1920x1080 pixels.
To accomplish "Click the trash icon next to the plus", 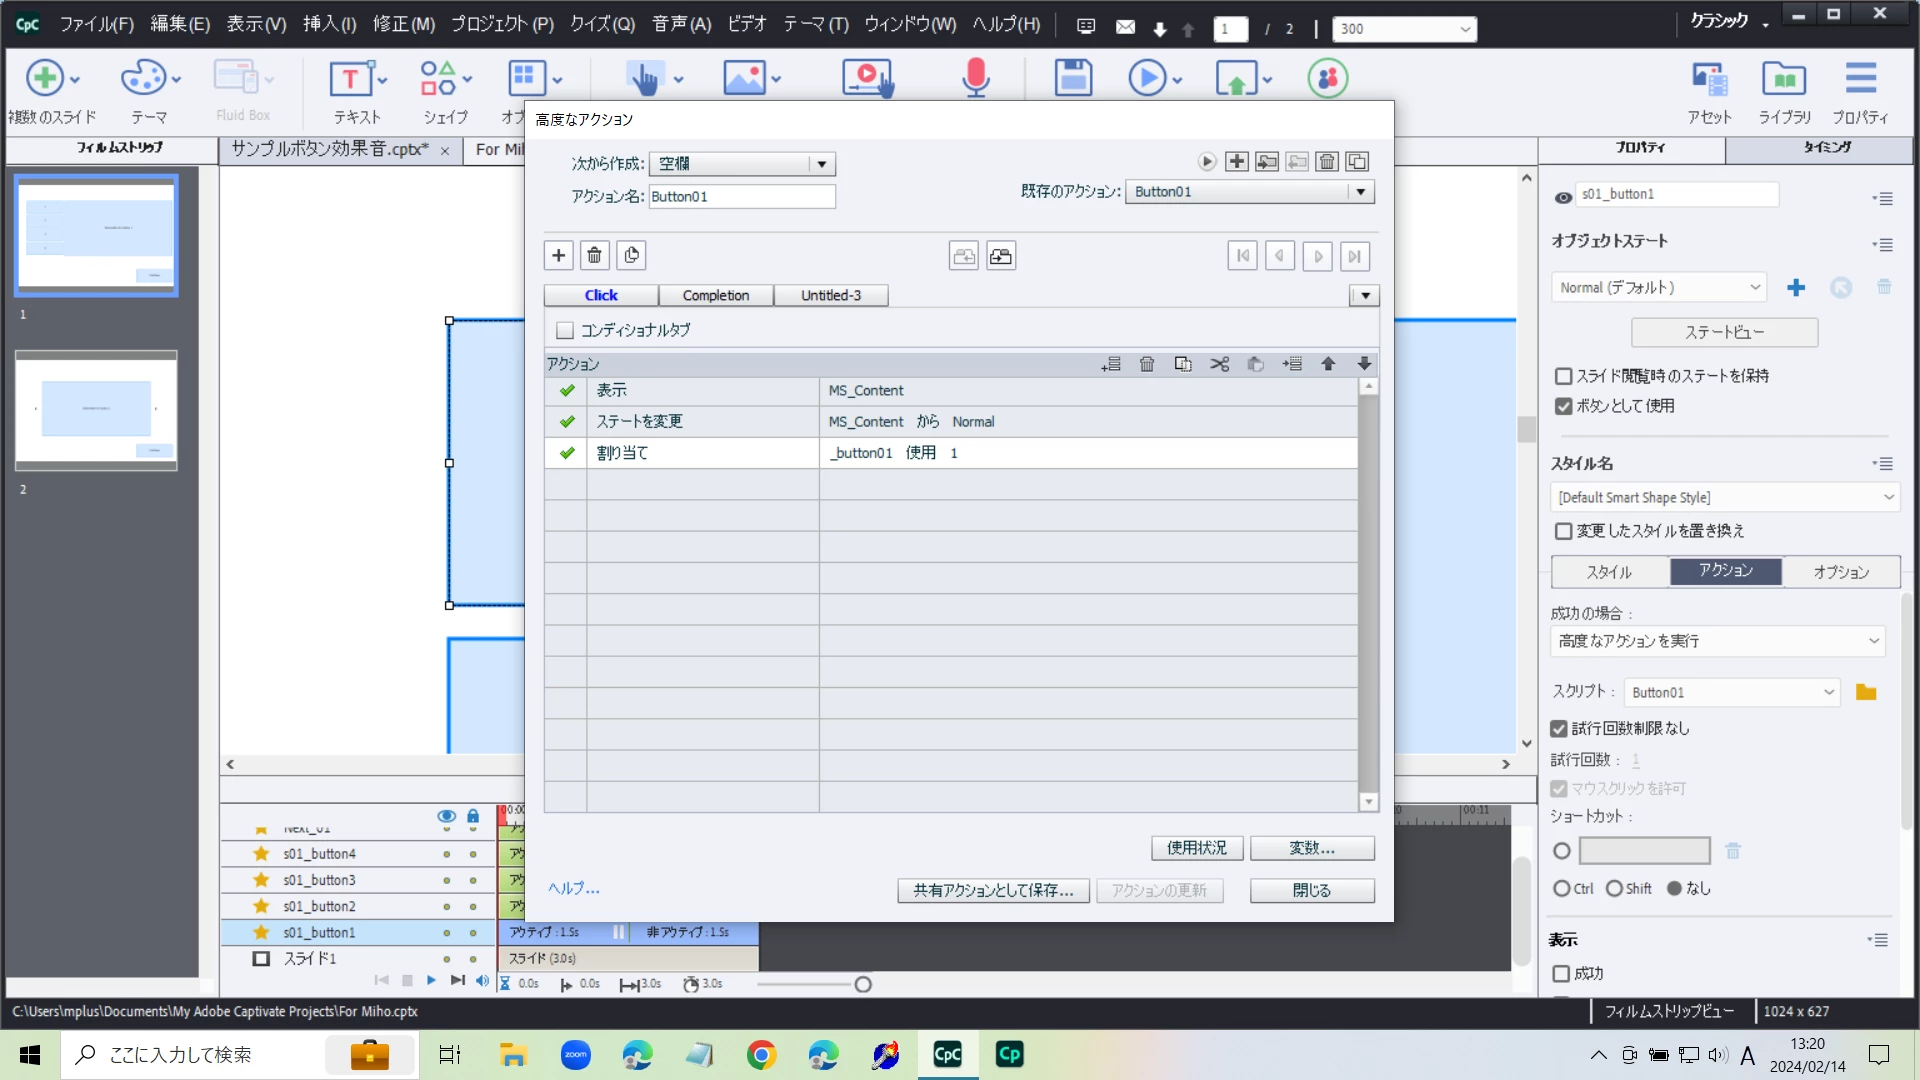I will click(594, 256).
